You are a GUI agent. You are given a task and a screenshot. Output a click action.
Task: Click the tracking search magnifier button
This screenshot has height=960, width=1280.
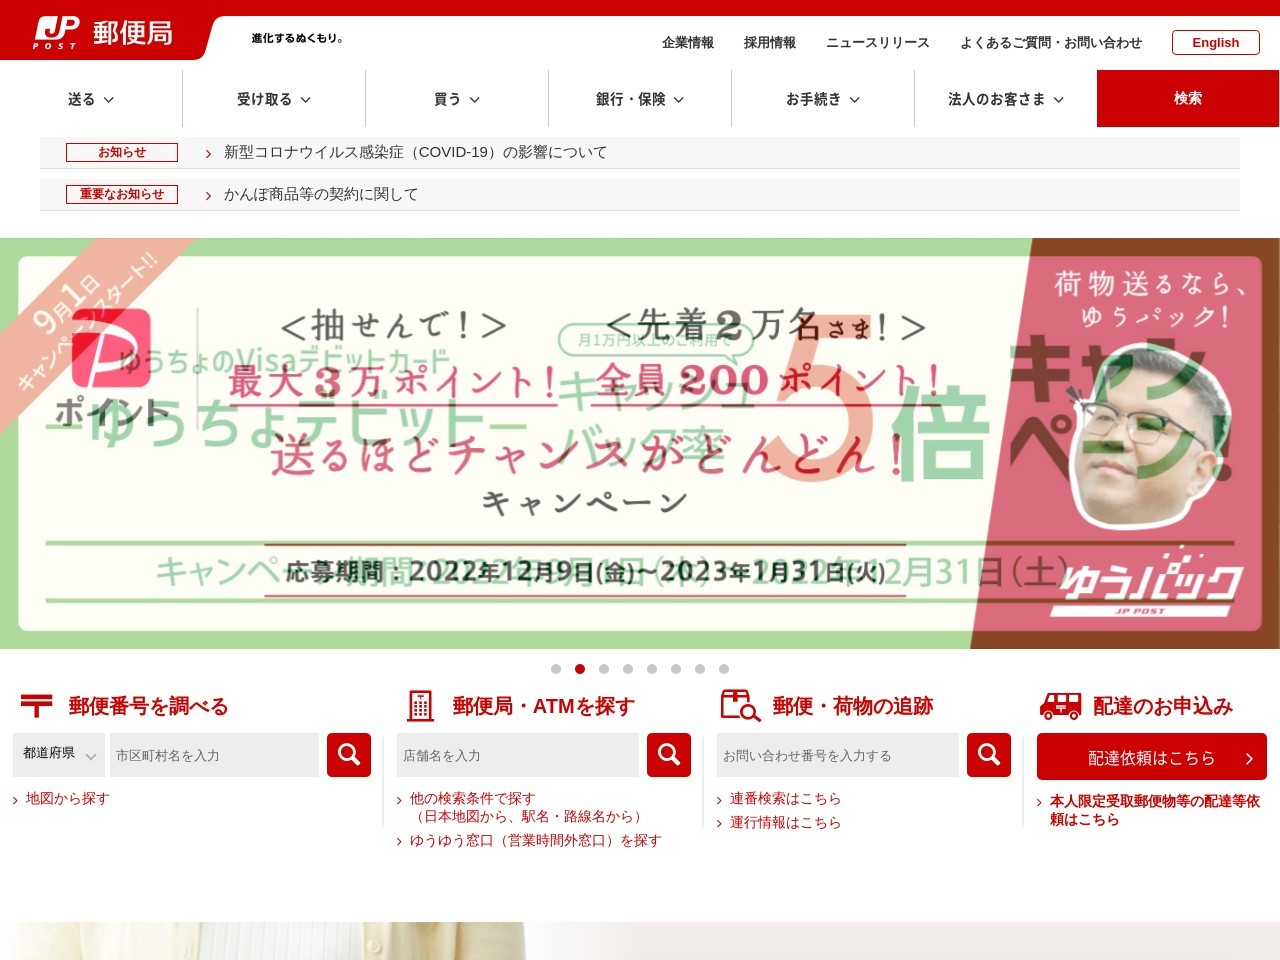coord(989,755)
